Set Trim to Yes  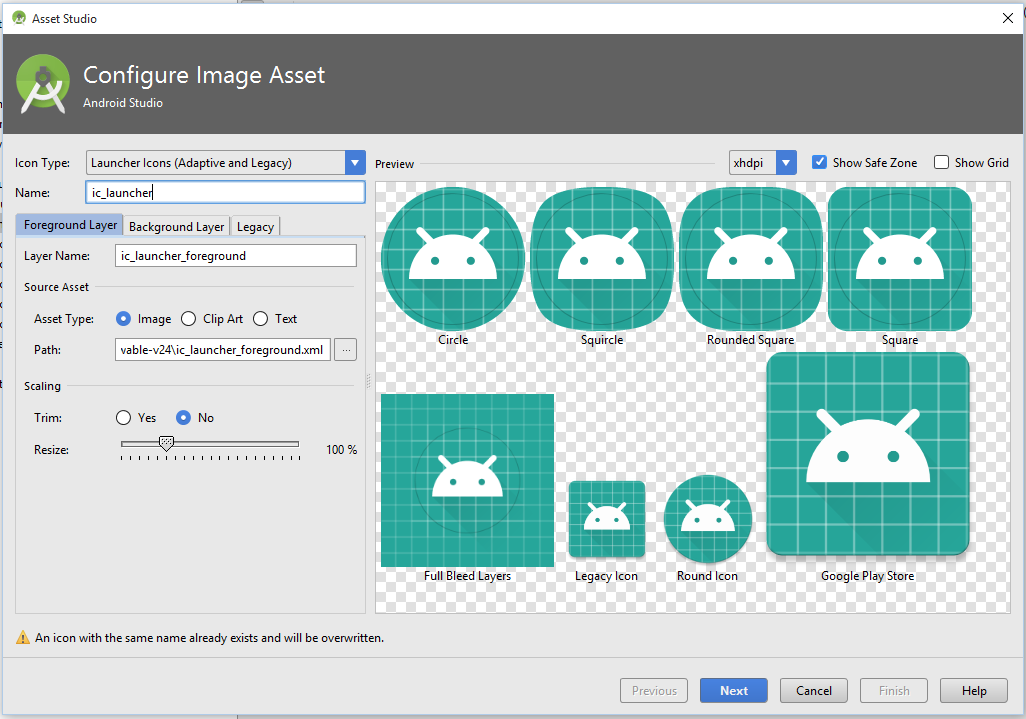tap(124, 418)
